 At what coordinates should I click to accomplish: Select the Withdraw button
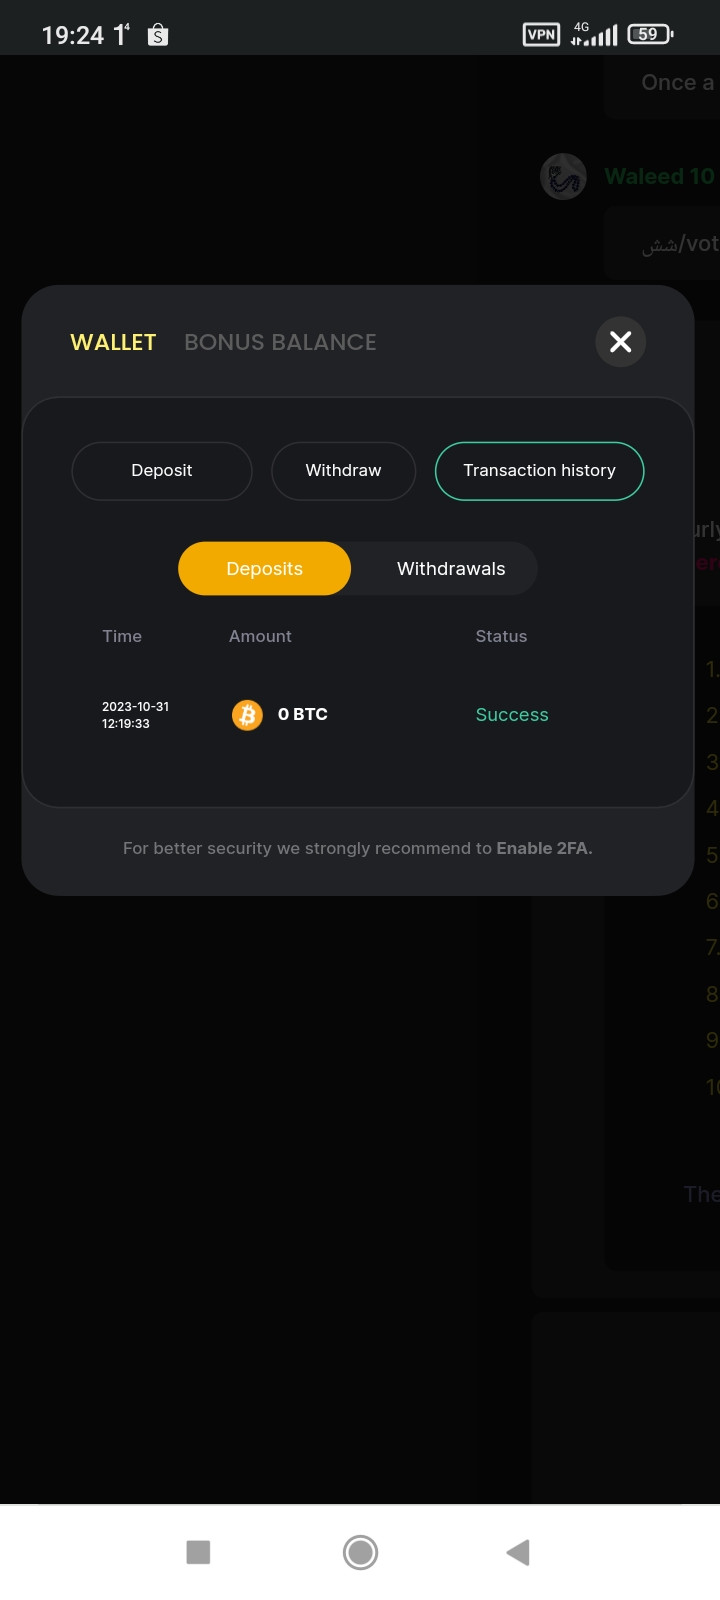click(x=343, y=471)
